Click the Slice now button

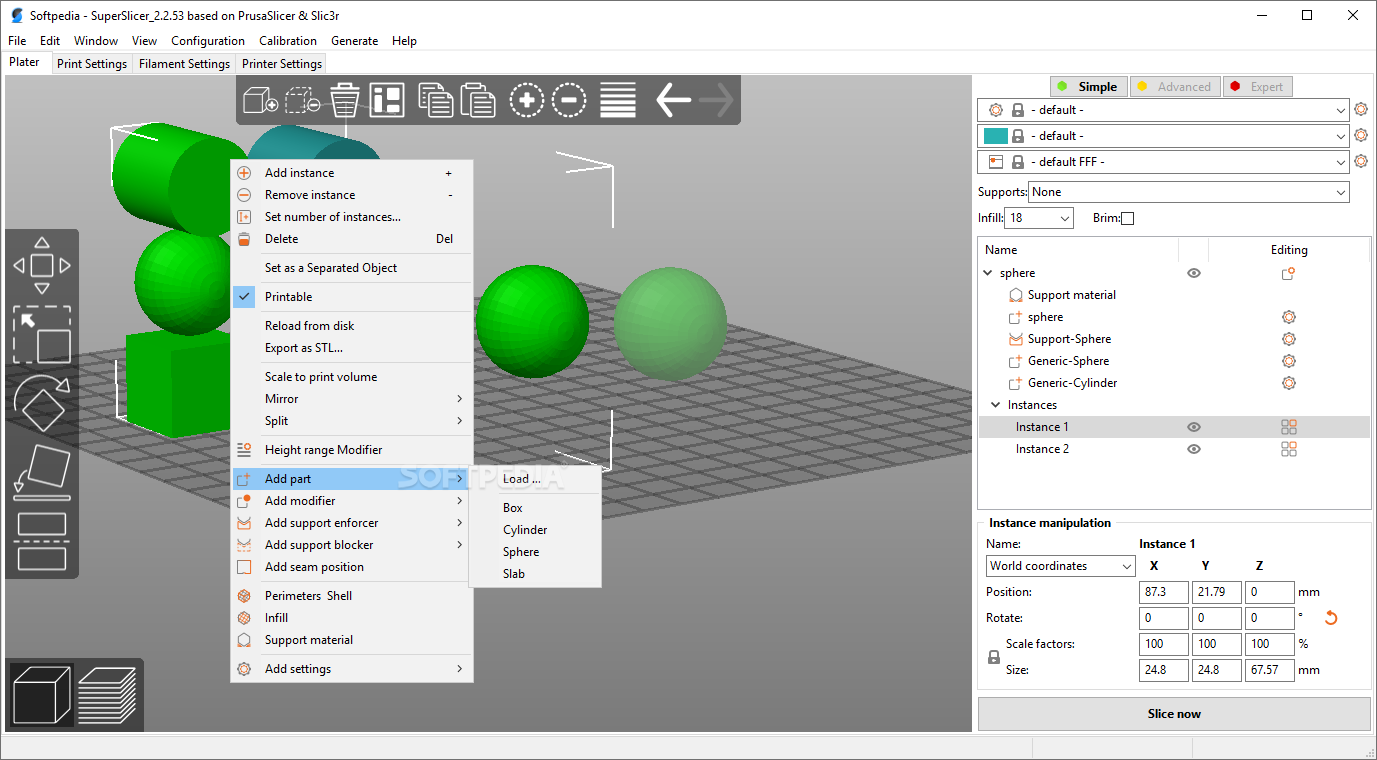pos(1174,714)
